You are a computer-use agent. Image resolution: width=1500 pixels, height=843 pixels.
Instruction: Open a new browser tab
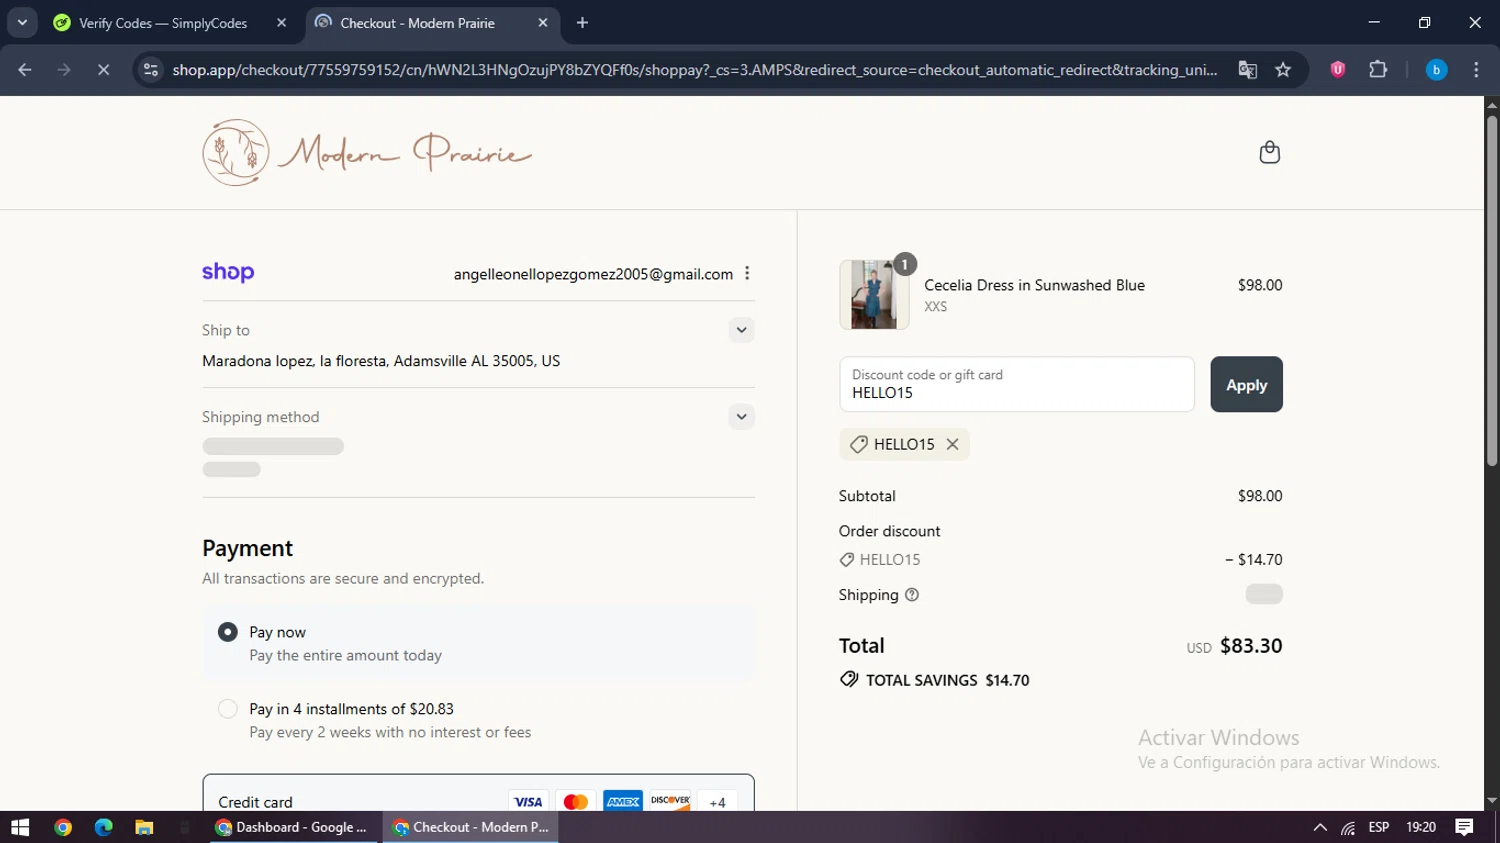click(x=582, y=22)
